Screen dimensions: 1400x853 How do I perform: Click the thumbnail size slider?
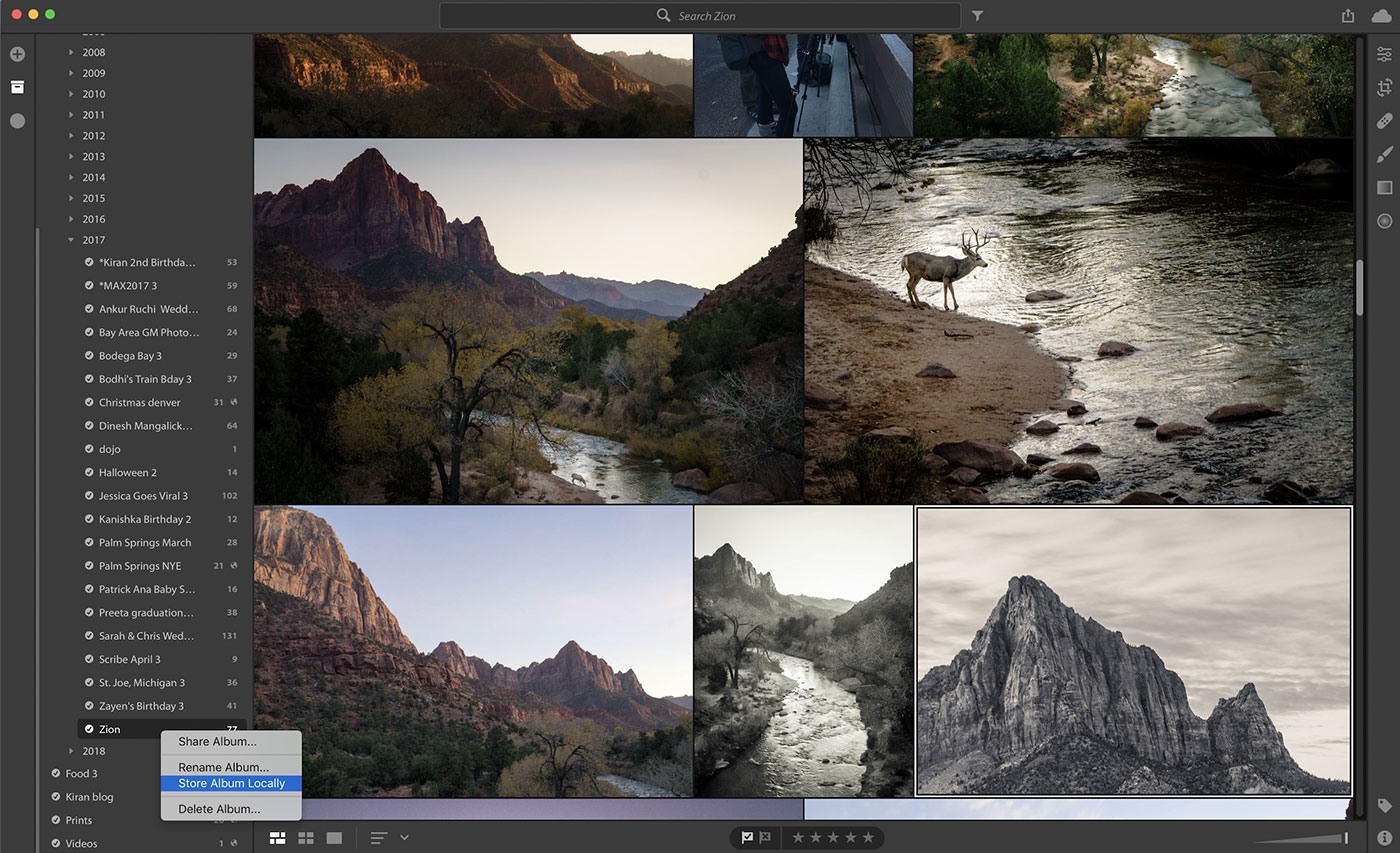pos(1301,838)
